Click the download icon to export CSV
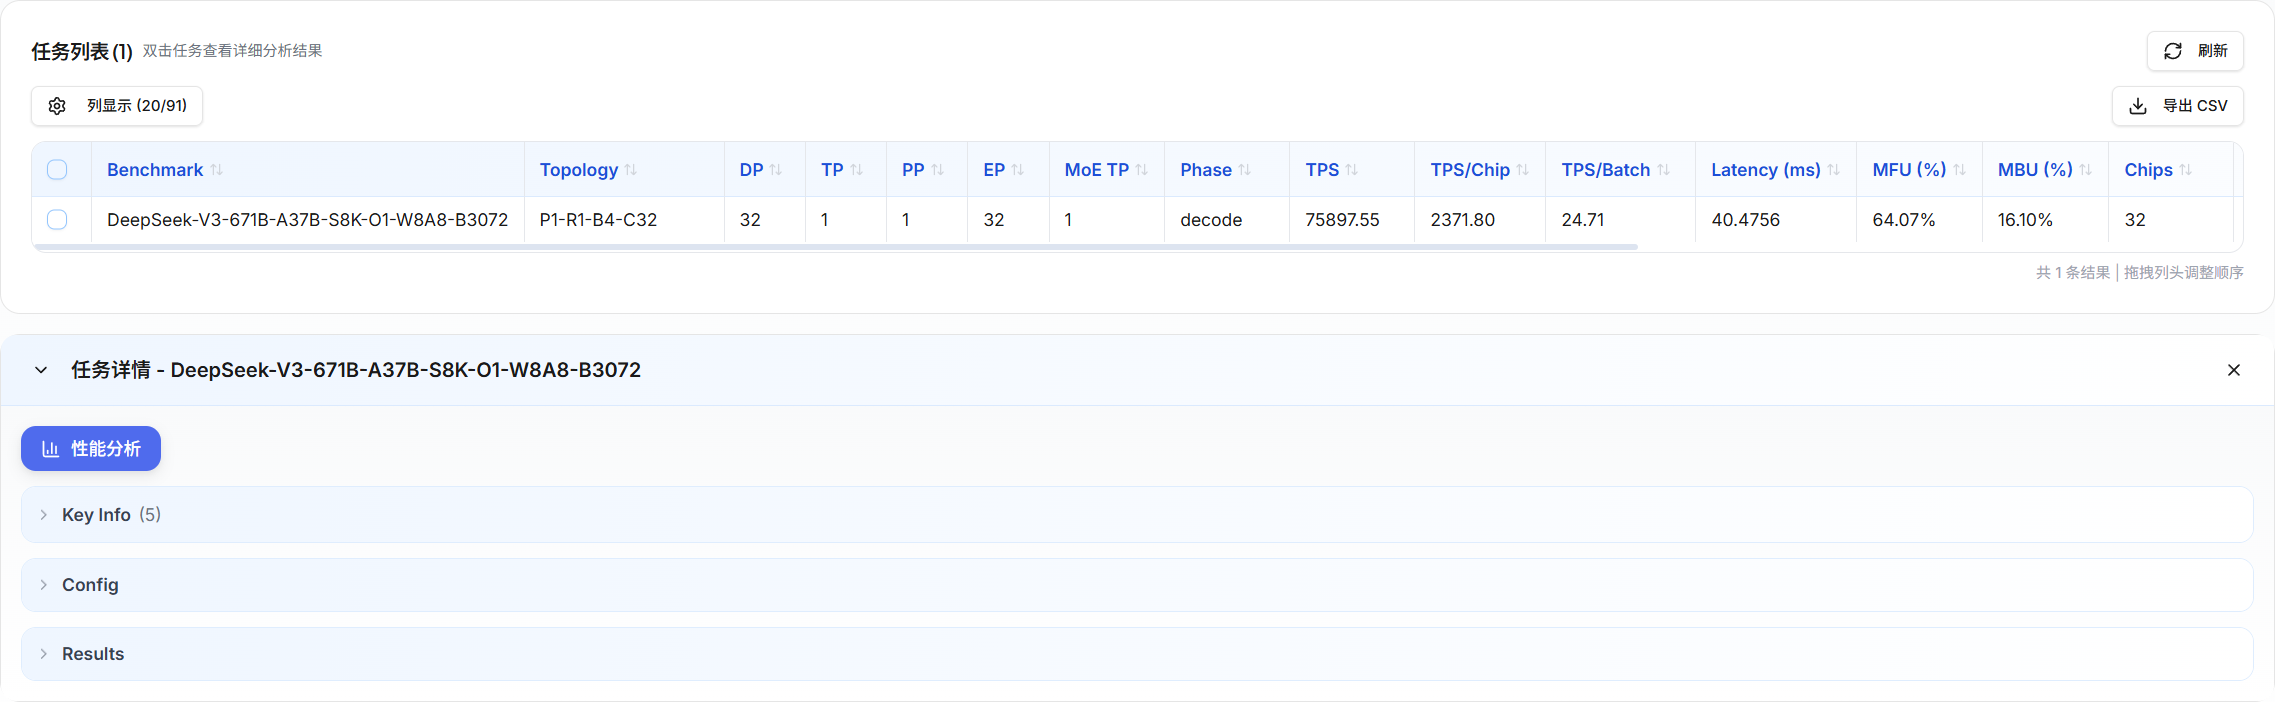Screen dimensions: 2275x702 2138,106
